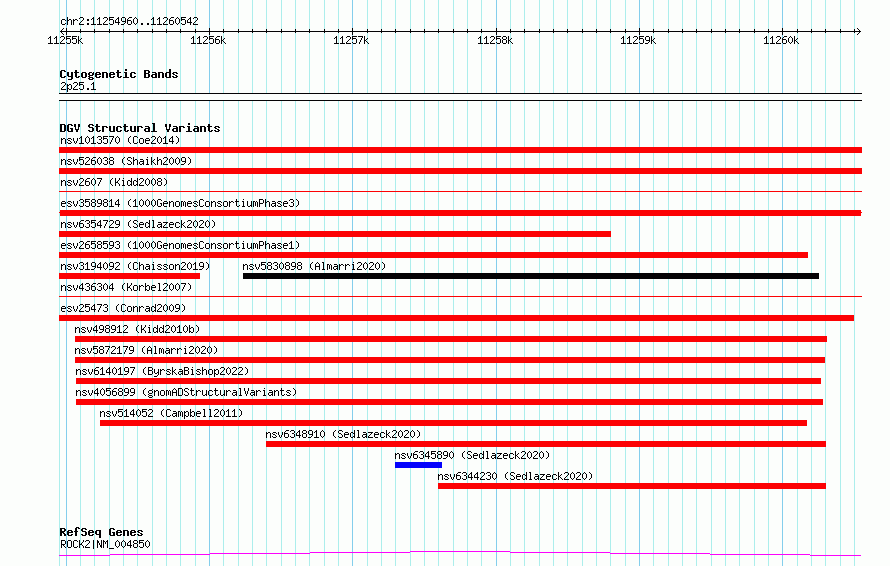Viewport: 890px width, 566px height.
Task: Select nsv514052 (Campbell2011) variant label
Action: tap(171, 413)
